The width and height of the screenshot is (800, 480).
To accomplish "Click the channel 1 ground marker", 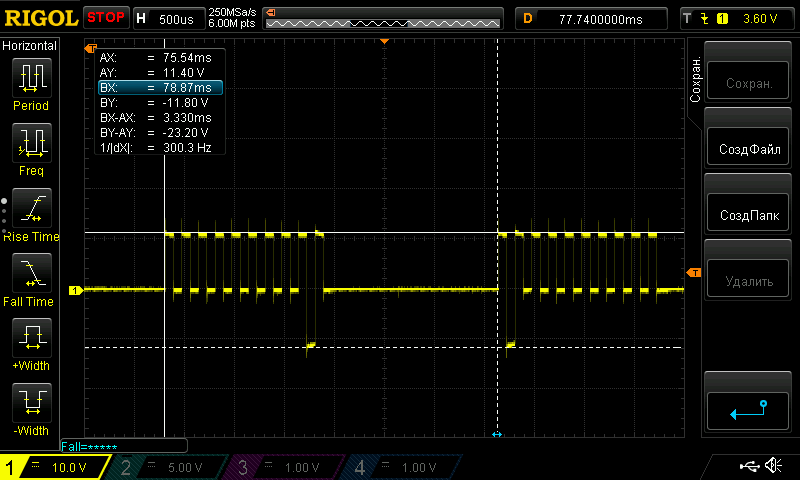I will pyautogui.click(x=76, y=290).
